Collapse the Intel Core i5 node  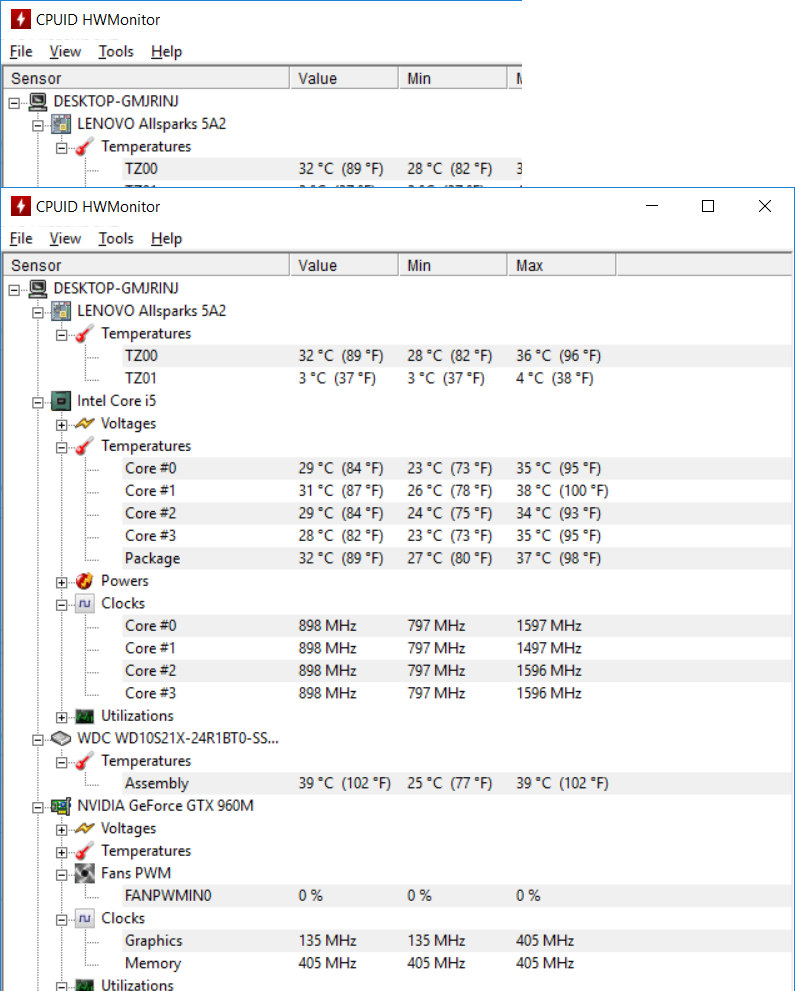point(38,402)
